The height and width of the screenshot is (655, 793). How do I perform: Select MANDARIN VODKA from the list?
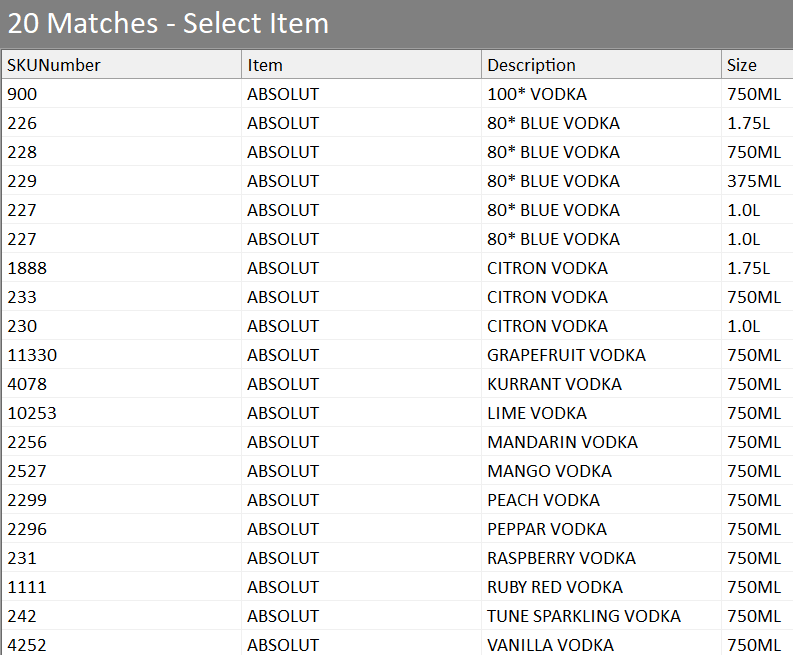[x=562, y=442]
